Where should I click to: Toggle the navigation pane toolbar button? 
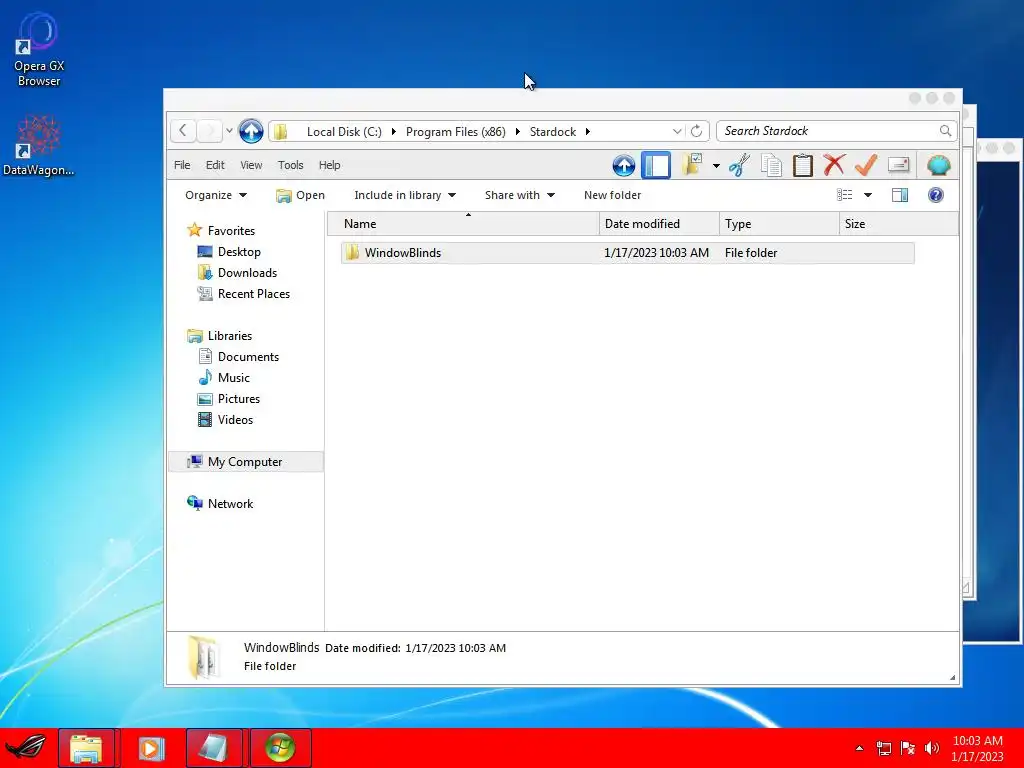pos(656,165)
